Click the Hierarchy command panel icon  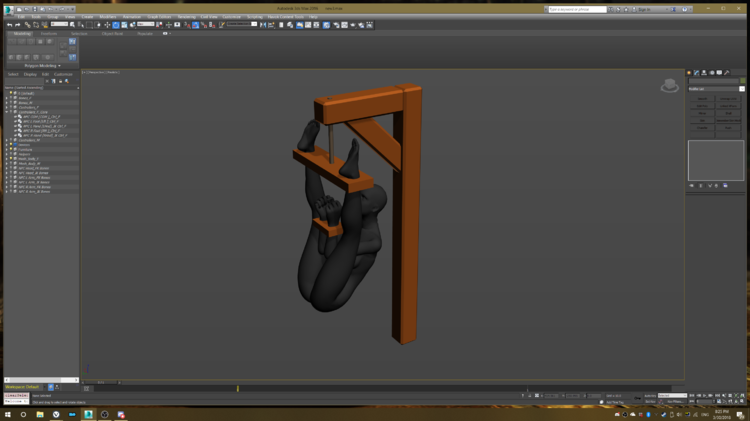(704, 73)
